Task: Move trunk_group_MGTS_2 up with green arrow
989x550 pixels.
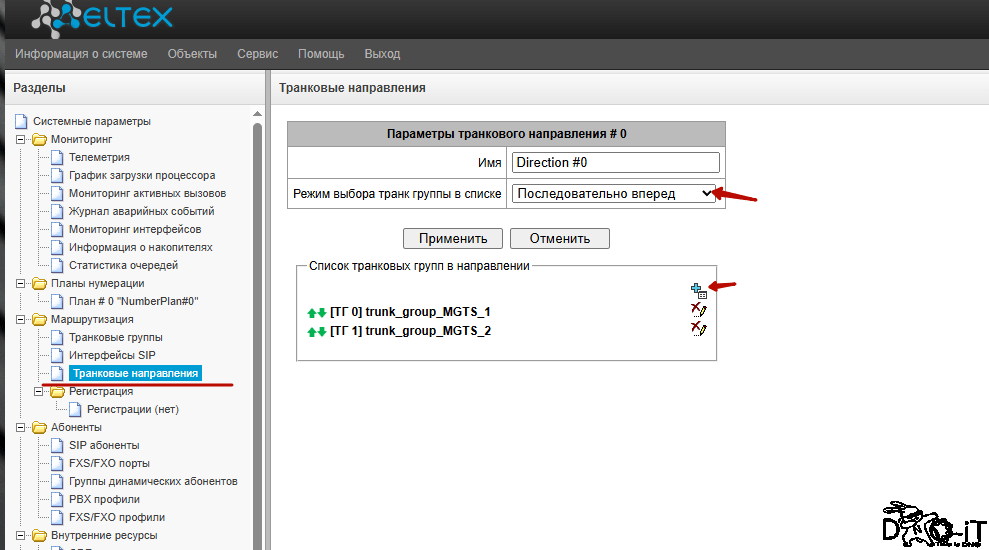Action: [x=312, y=332]
